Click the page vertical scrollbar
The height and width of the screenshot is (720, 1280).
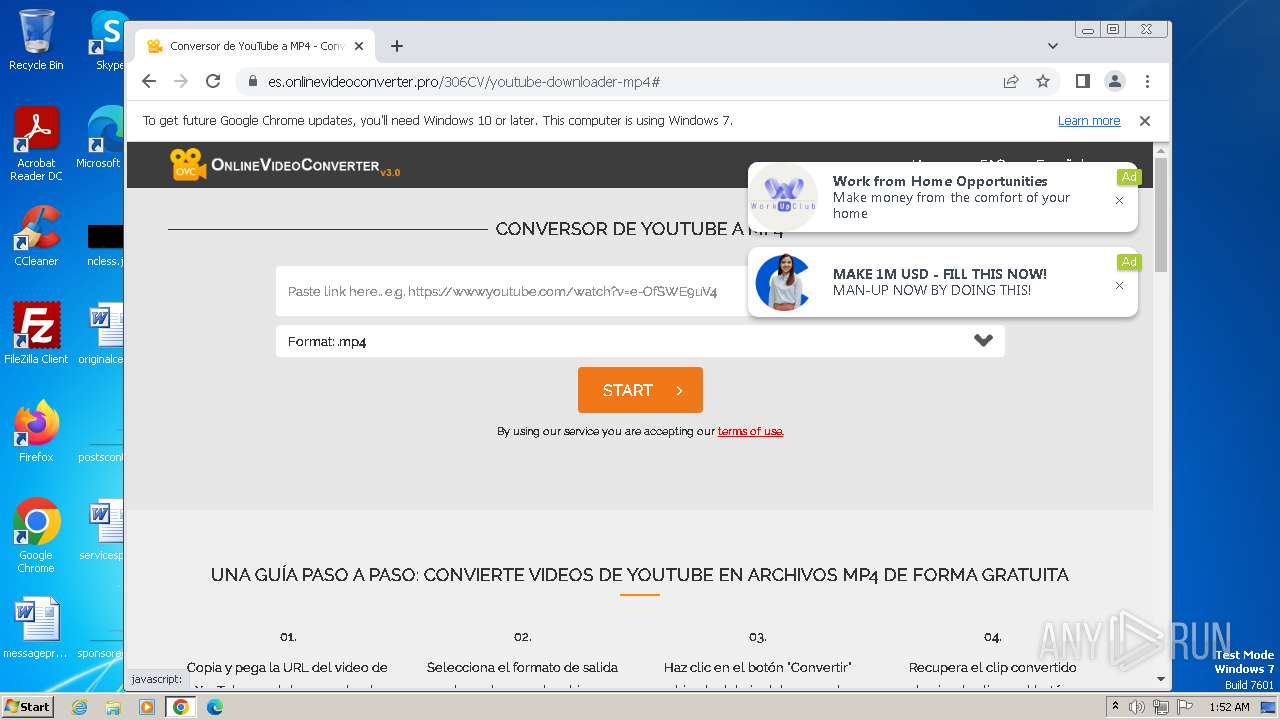point(1160,215)
